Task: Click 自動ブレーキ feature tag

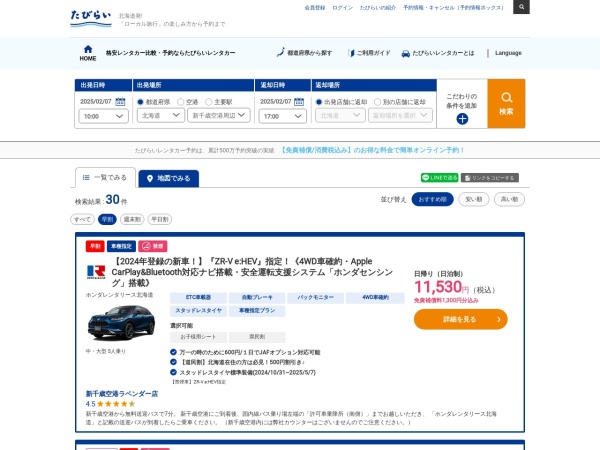Action: (x=257, y=297)
